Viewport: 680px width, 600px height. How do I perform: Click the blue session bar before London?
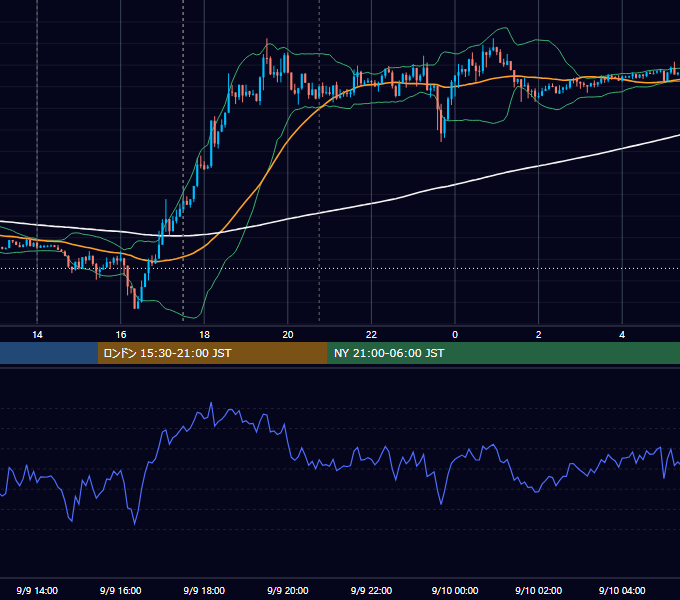pos(49,353)
